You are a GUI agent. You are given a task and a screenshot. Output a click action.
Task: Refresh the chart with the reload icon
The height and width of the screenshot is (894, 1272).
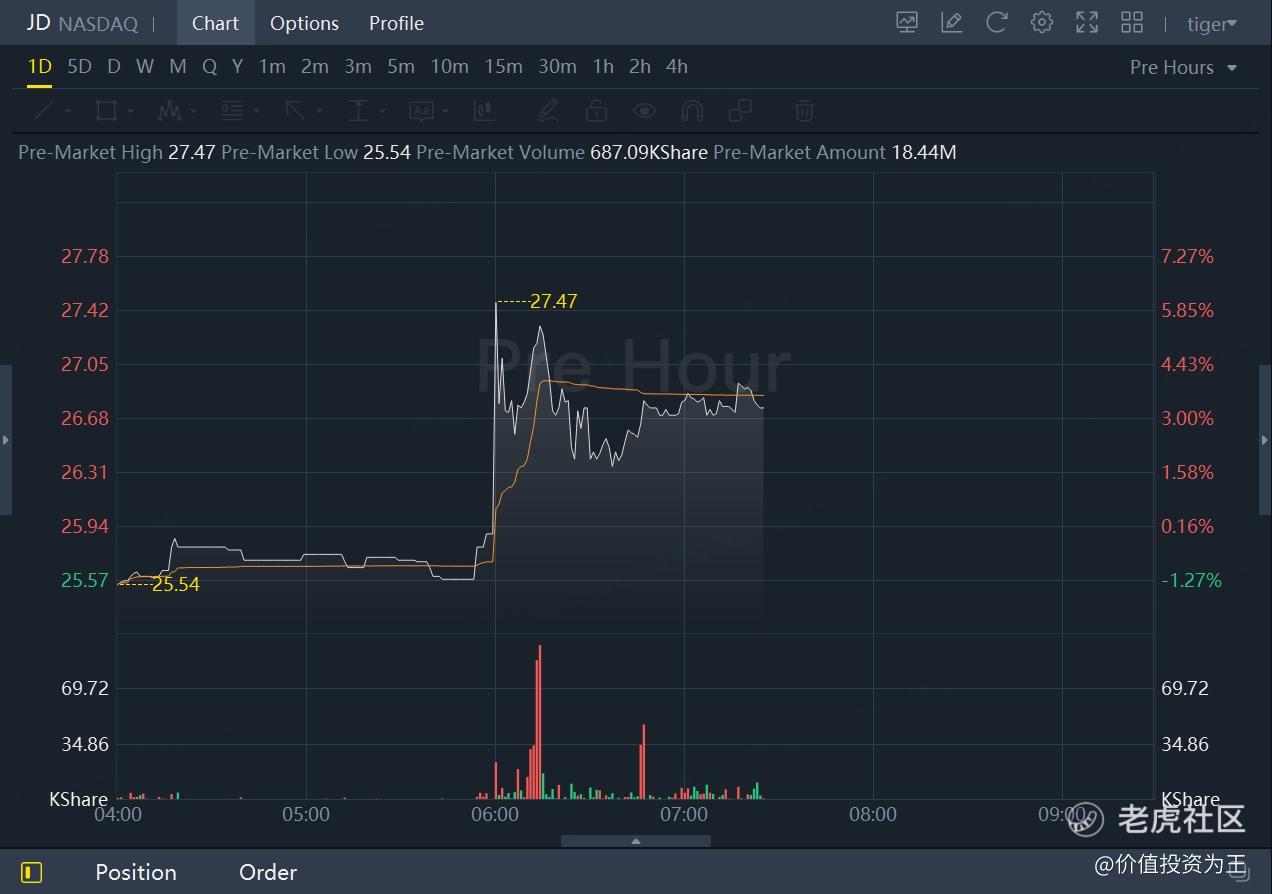pyautogui.click(x=996, y=22)
